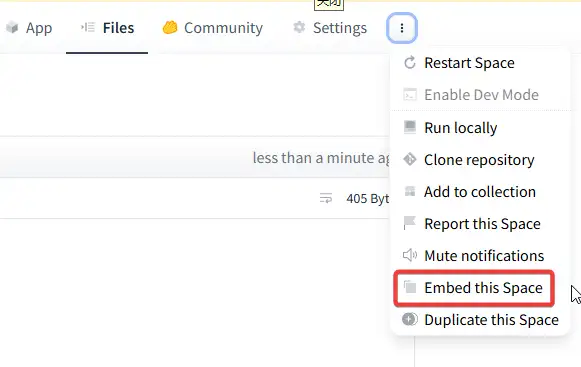The image size is (581, 367).
Task: Click the Clone repository git icon
Action: coord(410,159)
